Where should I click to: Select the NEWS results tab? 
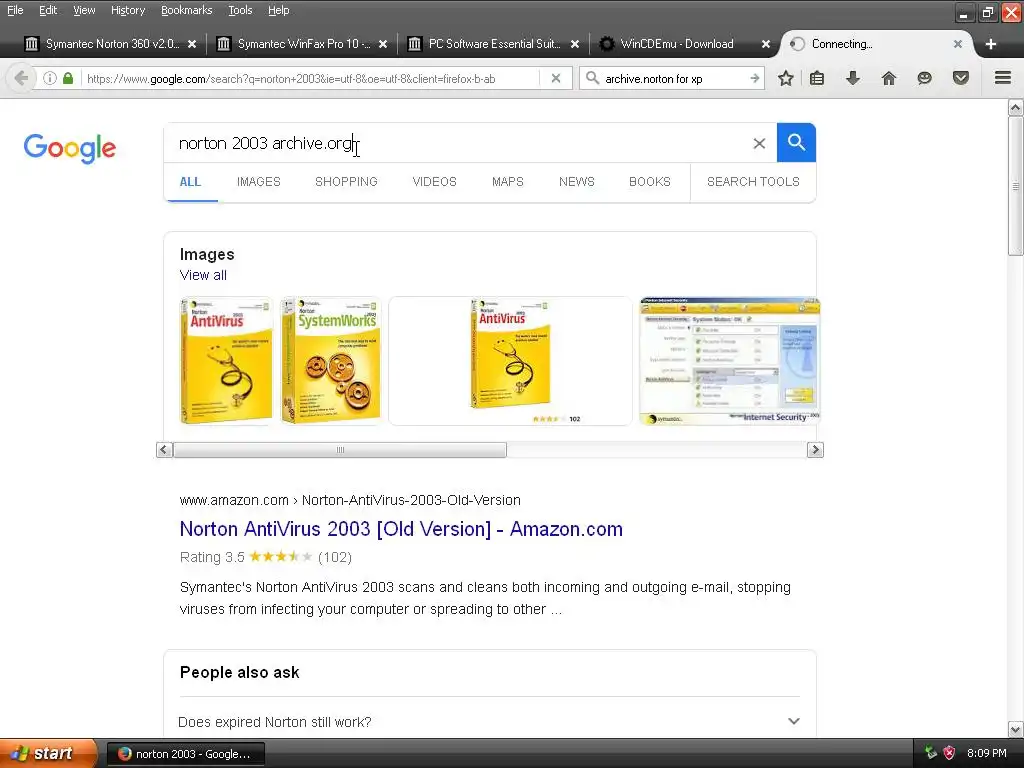click(577, 182)
